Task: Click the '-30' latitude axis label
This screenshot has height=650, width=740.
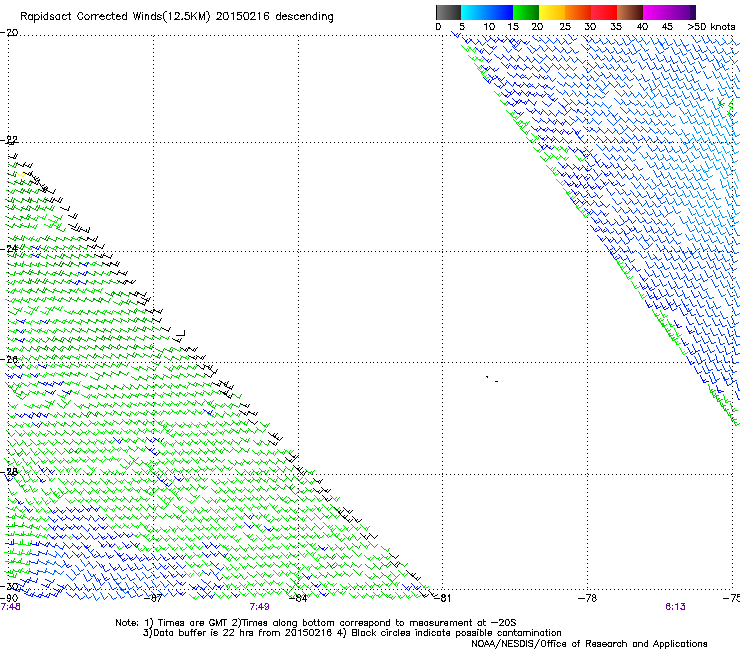Action: 9,586
